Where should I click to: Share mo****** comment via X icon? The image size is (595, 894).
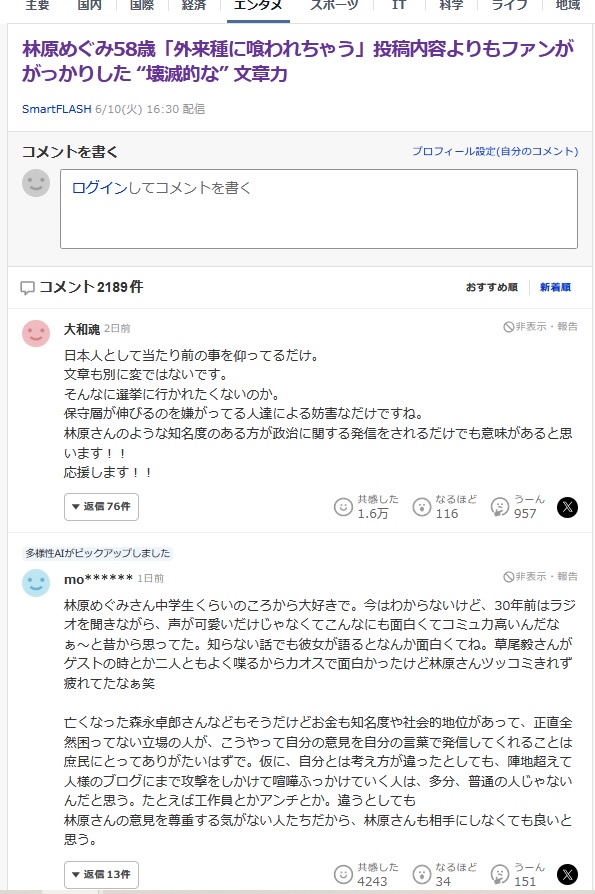coord(567,875)
